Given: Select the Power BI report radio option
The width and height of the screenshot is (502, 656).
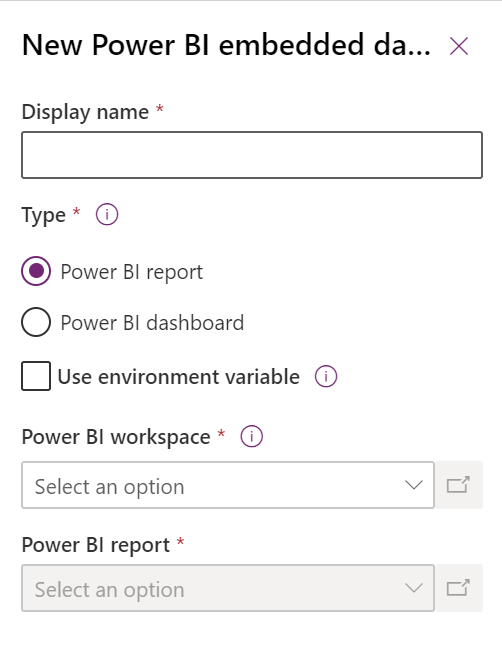Looking at the screenshot, I should [x=36, y=271].
